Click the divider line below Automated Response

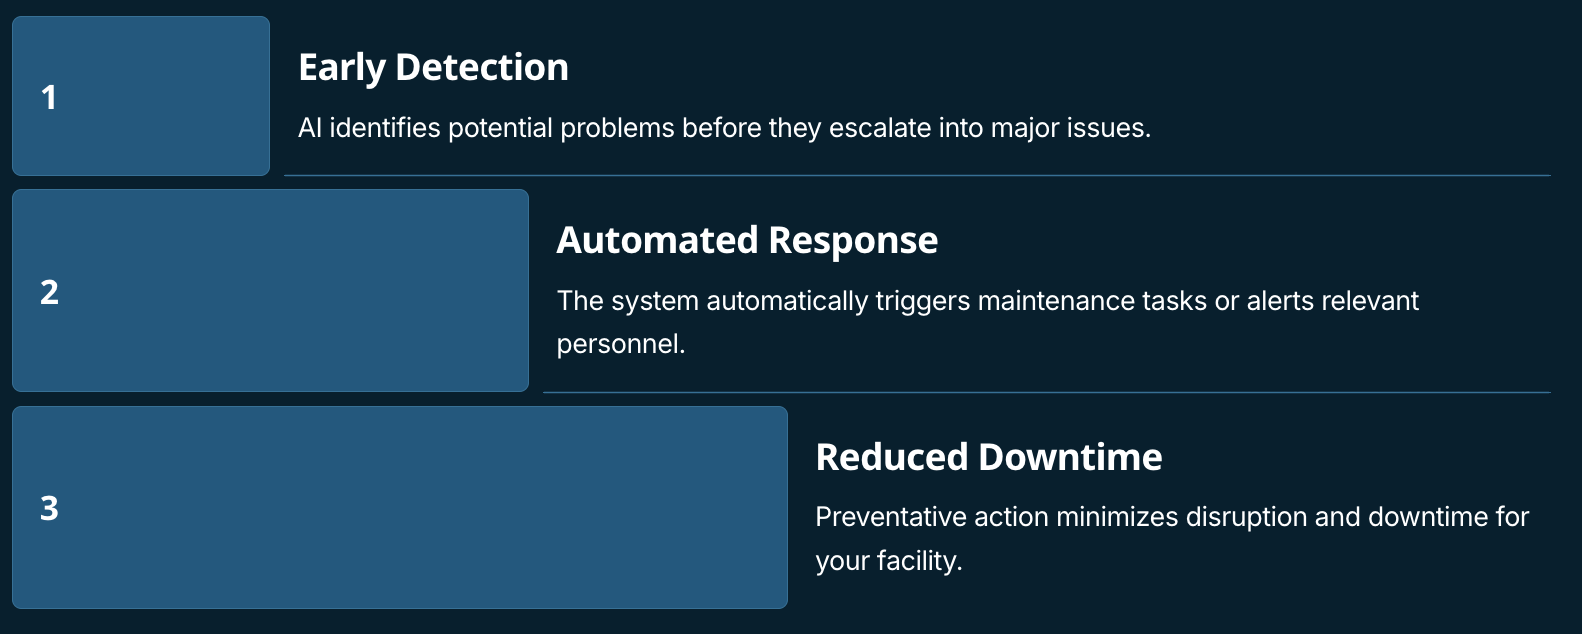(x=1047, y=392)
